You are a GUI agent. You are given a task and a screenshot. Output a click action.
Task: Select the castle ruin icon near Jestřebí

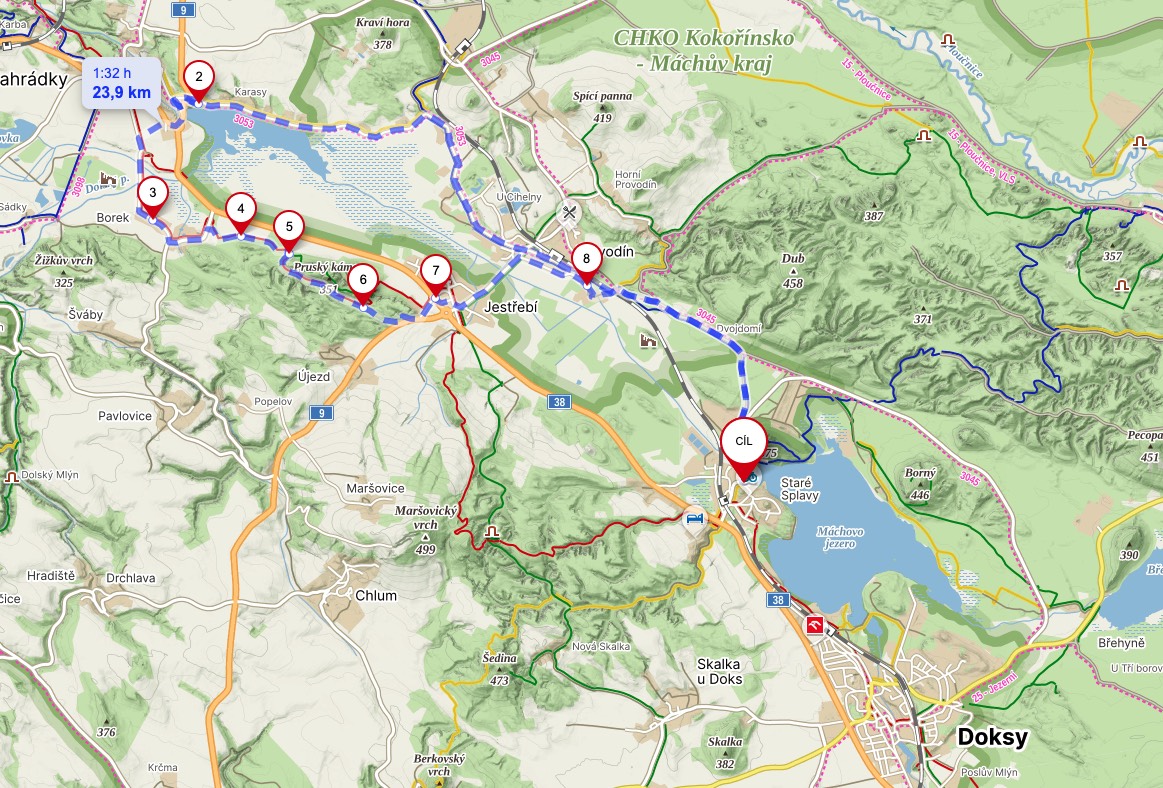[648, 341]
